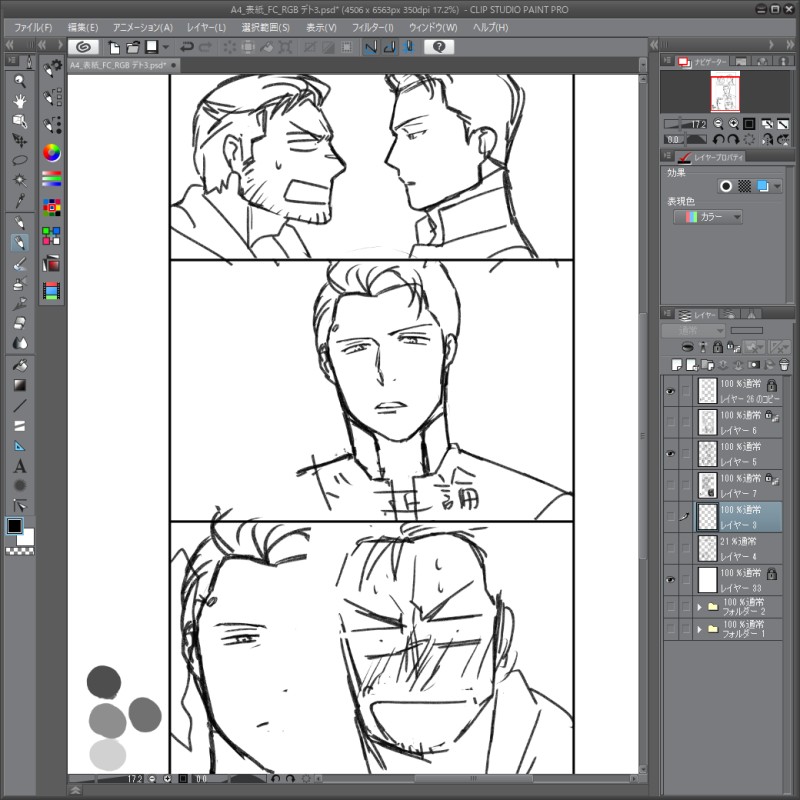Toggle snap to ruler in command bar
800x800 pixels.
click(371, 47)
